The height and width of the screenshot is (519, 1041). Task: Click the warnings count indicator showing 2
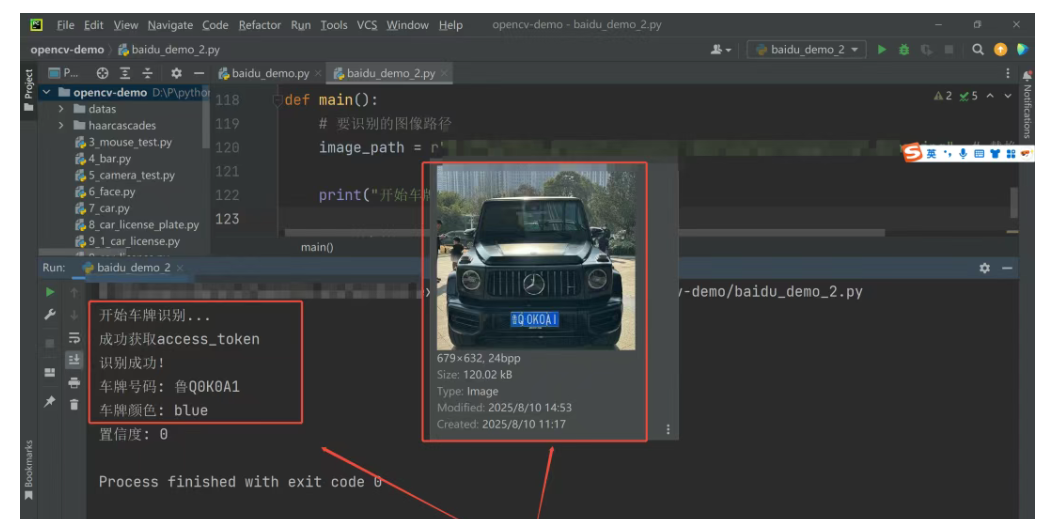click(x=943, y=96)
